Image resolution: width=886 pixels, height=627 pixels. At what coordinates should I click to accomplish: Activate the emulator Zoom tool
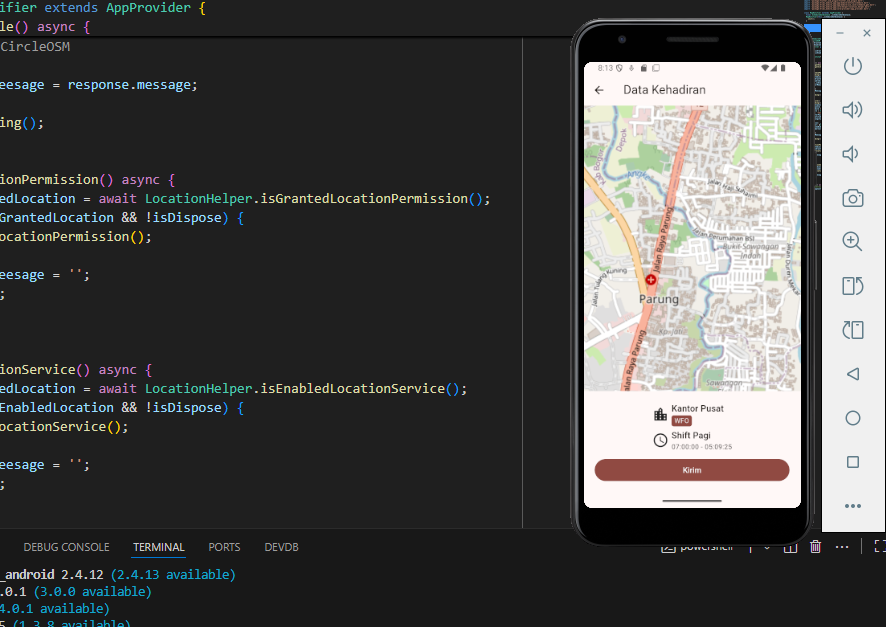click(x=853, y=241)
